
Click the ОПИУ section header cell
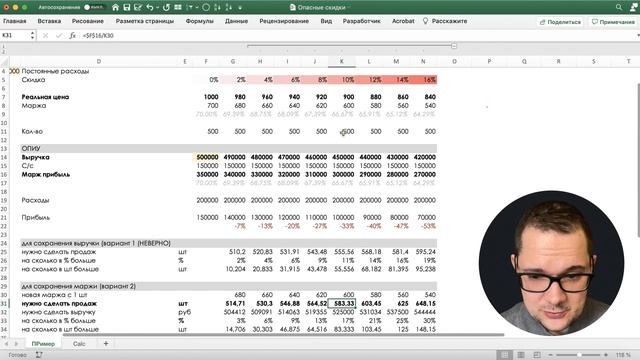(98, 149)
